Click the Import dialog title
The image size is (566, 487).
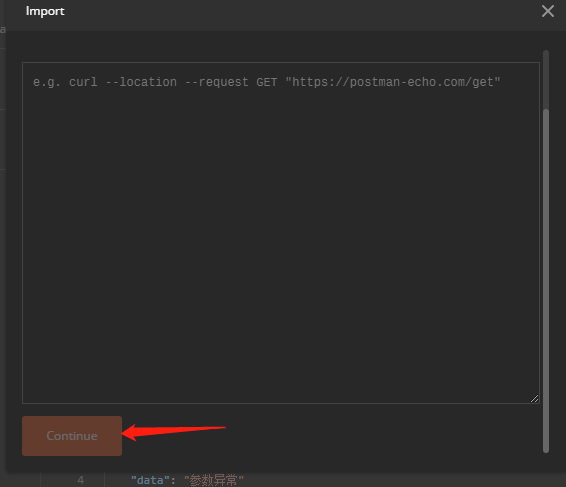coord(45,11)
